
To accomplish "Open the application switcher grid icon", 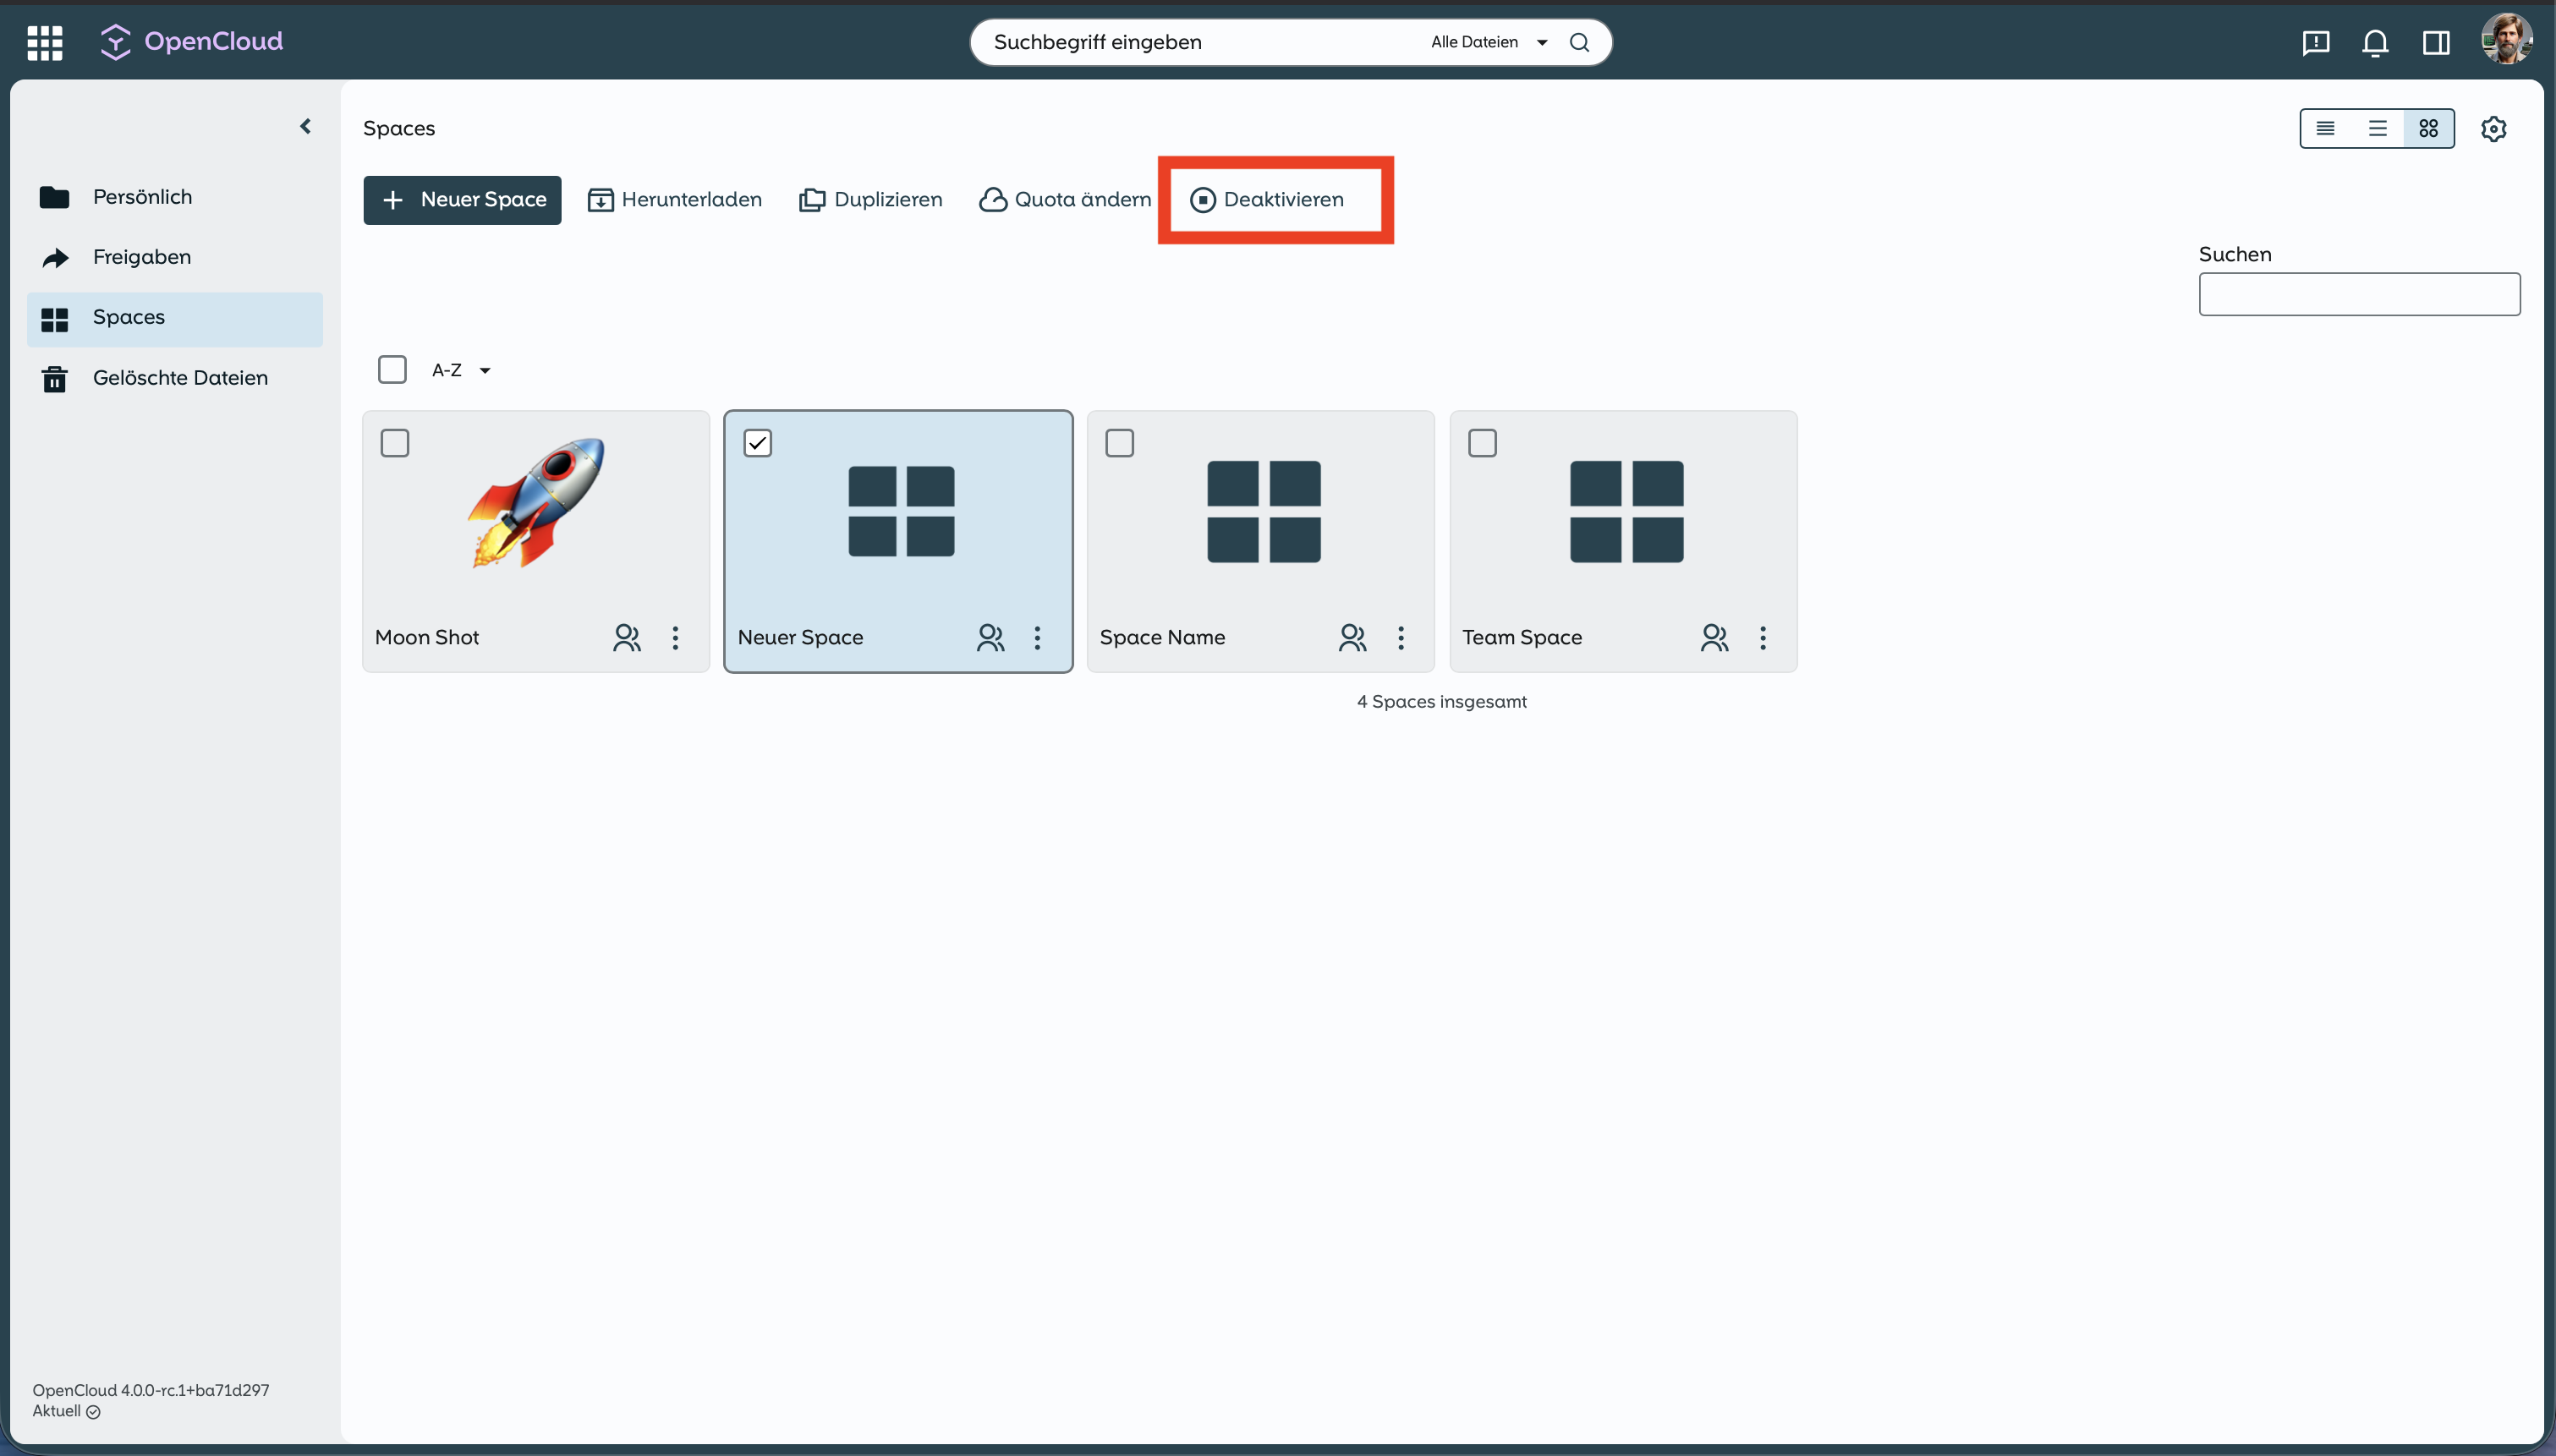I will pos(44,42).
